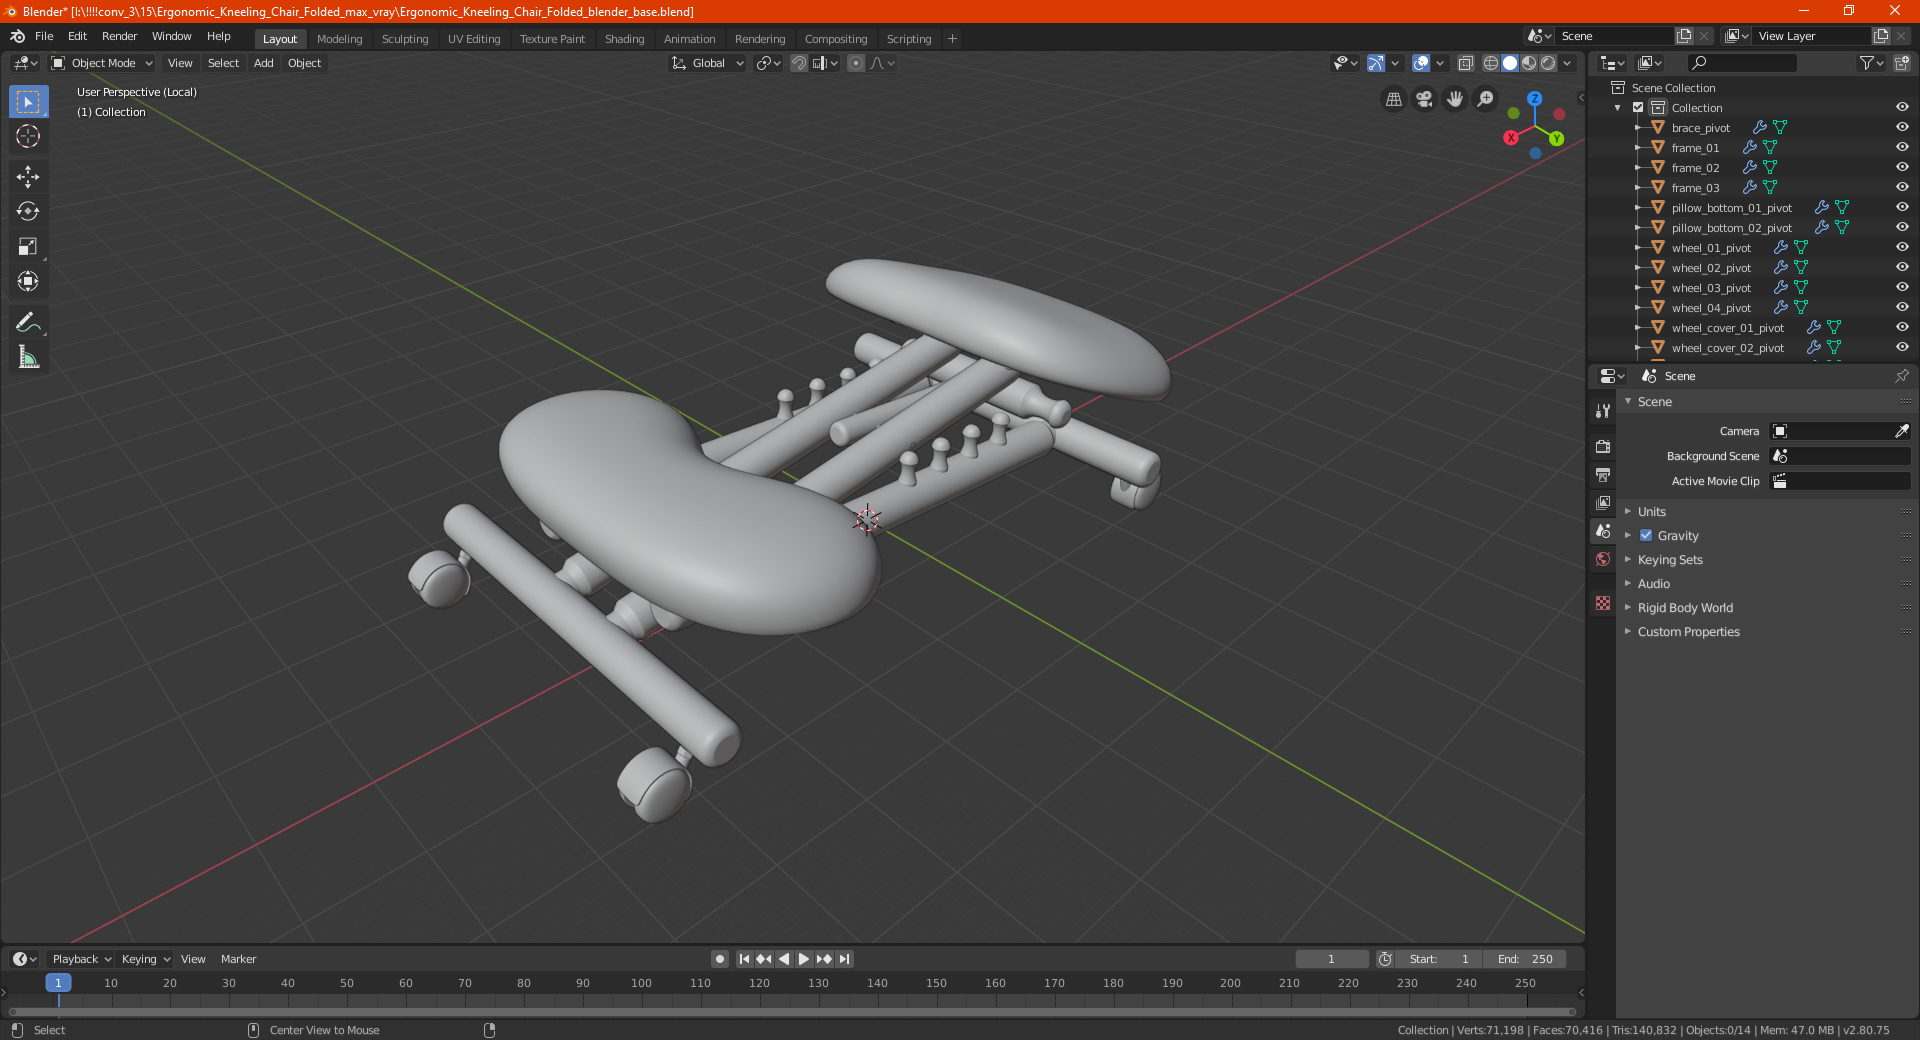The width and height of the screenshot is (1920, 1040).
Task: Click the End frame field
Action: (1525, 959)
